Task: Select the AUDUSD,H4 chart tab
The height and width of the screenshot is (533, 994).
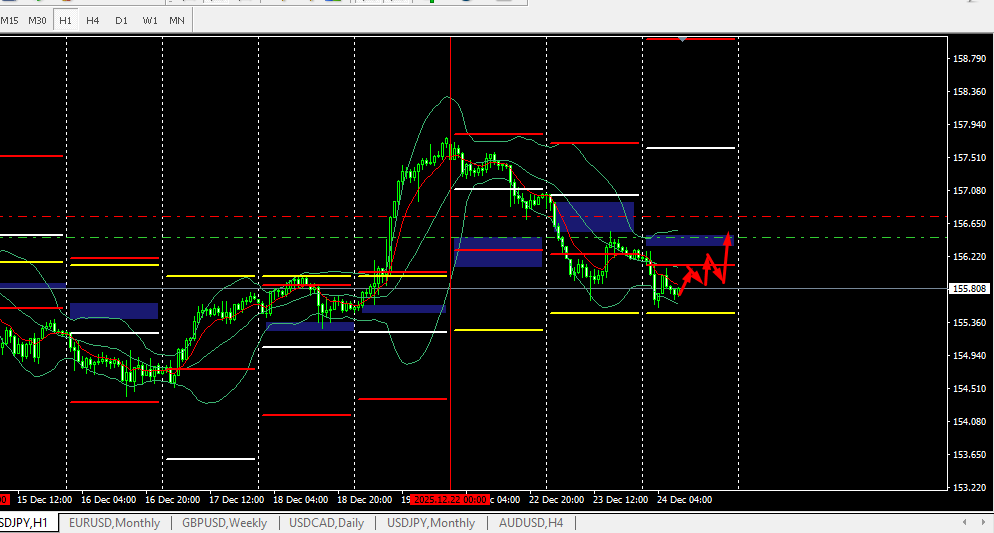Action: point(531,523)
